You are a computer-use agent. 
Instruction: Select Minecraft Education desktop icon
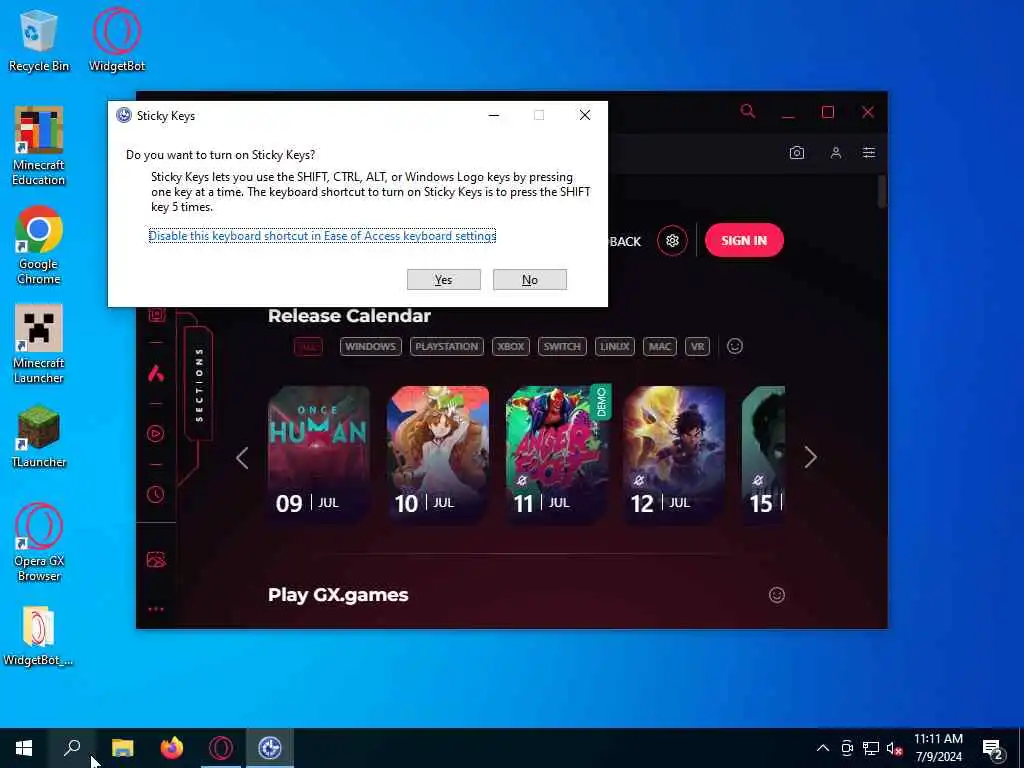(x=39, y=146)
